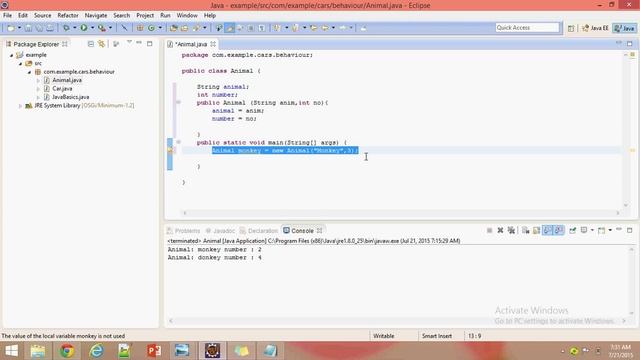Open Chrome from the taskbar
Image resolution: width=640 pixels, height=360 pixels.
pyautogui.click(x=67, y=351)
